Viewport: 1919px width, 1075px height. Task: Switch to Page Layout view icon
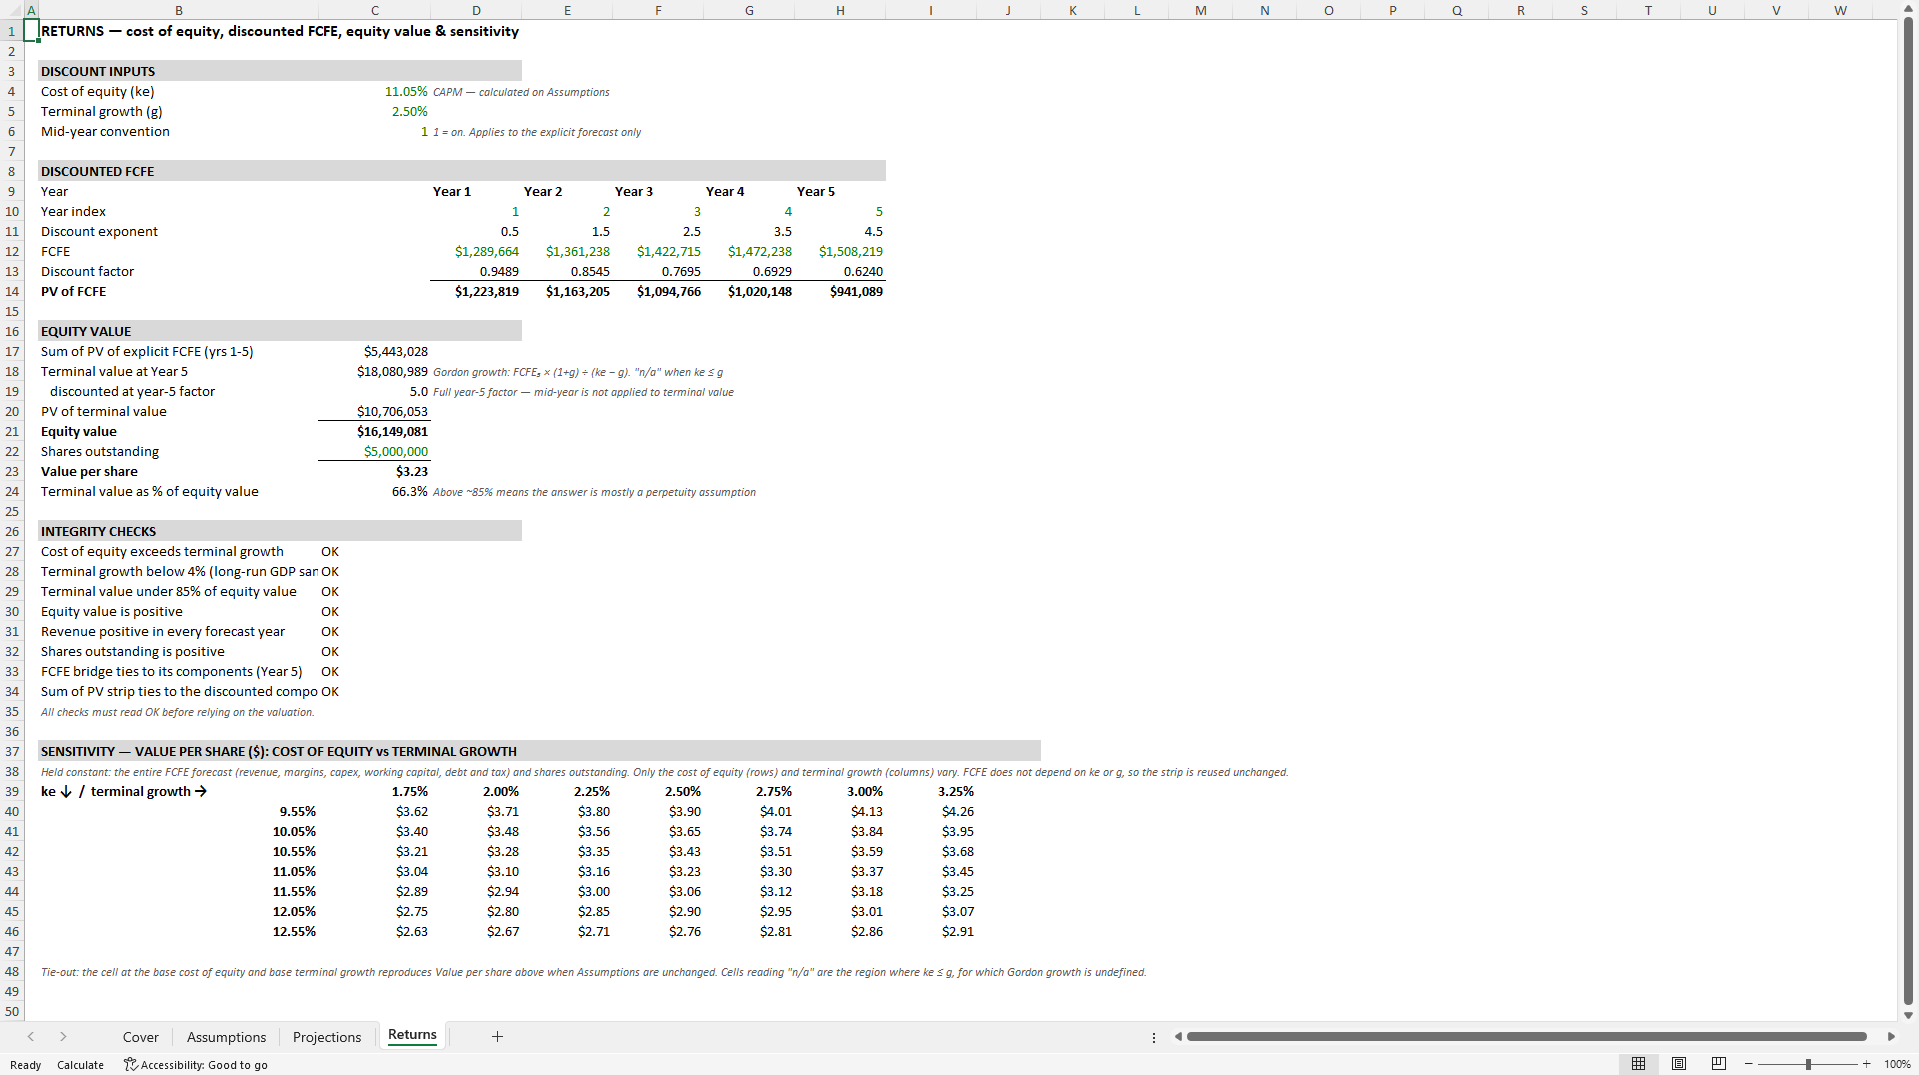pos(1679,1064)
